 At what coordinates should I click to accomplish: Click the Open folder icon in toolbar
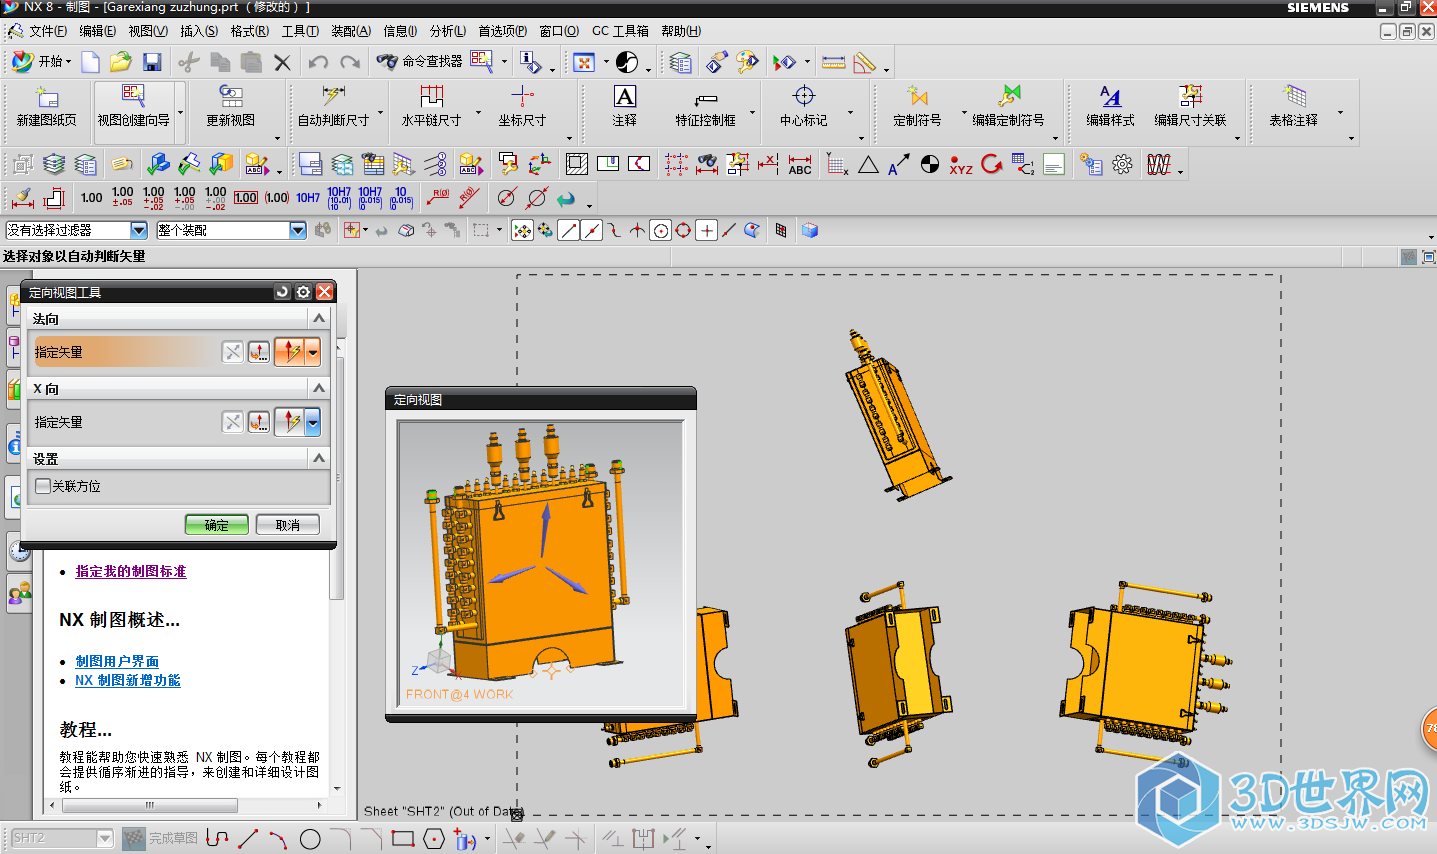coord(121,62)
